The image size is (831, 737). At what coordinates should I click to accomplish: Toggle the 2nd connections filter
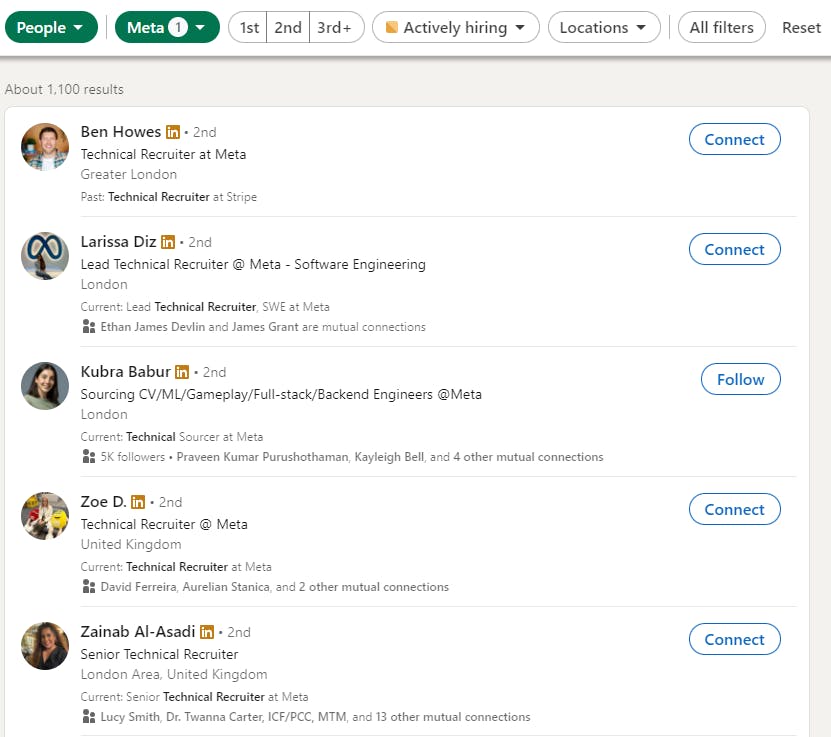[x=288, y=27]
